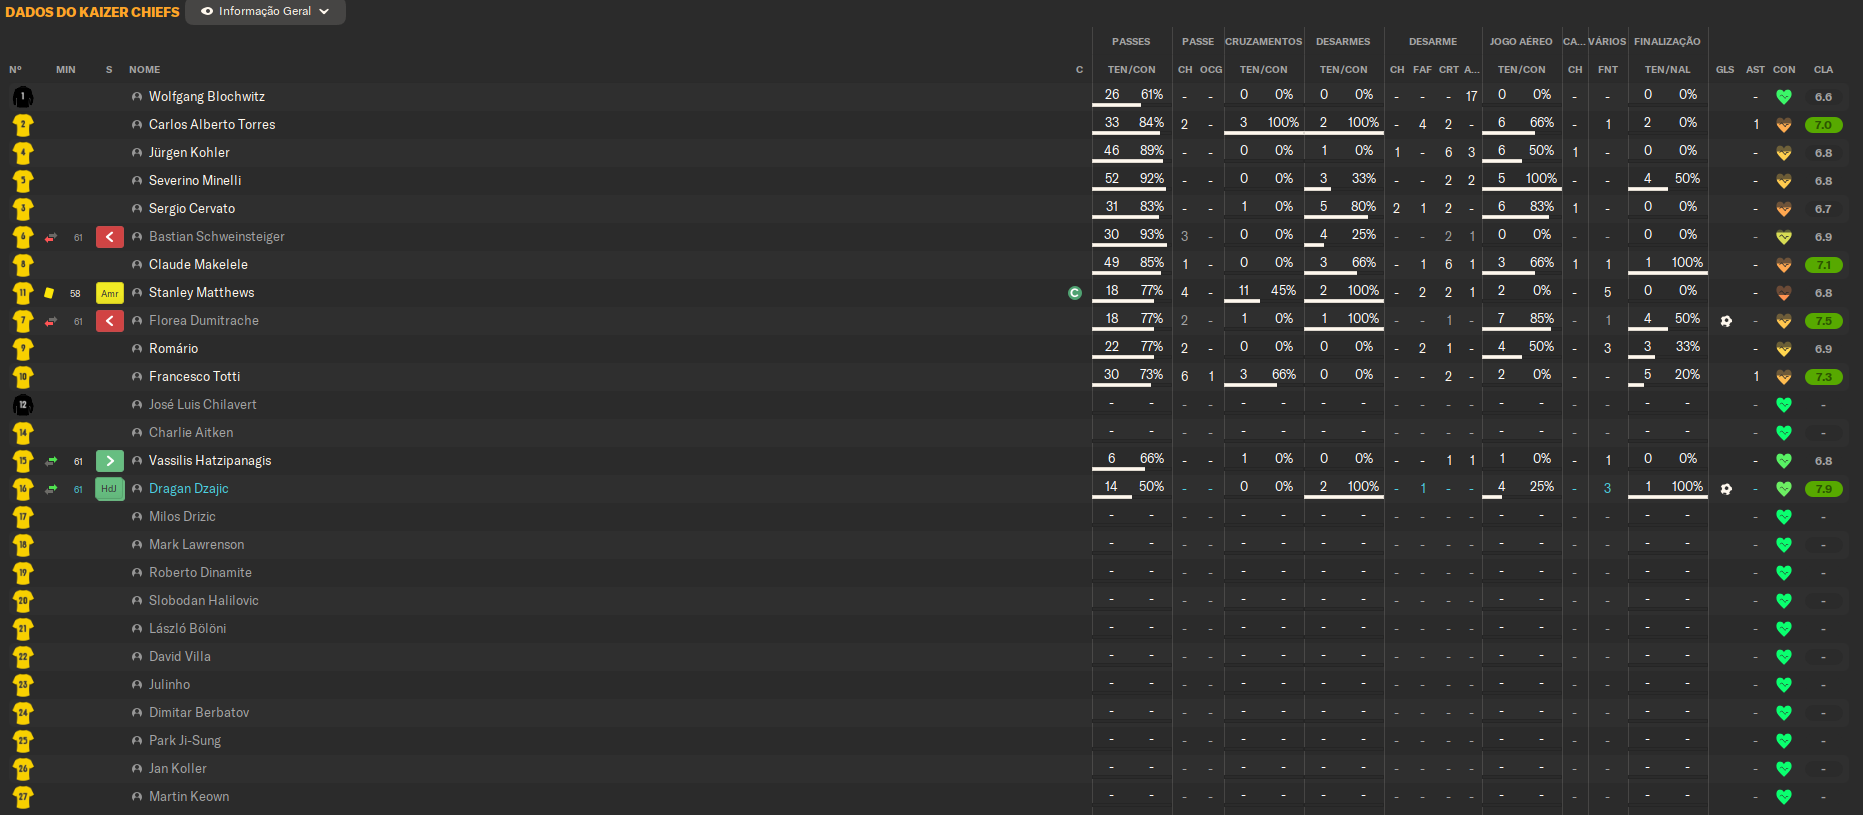Click the 7.3 rating badge for Francesco Totti
The width and height of the screenshot is (1863, 815).
point(1824,377)
